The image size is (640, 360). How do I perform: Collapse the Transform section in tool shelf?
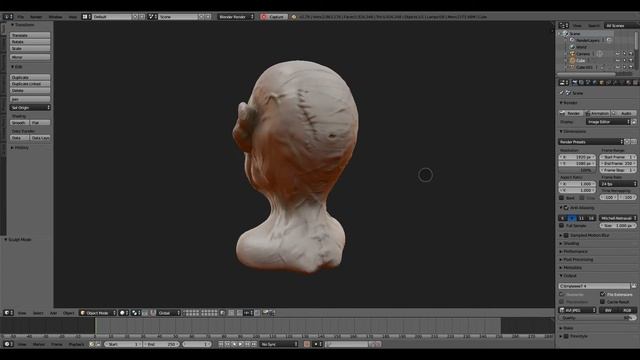click(x=22, y=25)
